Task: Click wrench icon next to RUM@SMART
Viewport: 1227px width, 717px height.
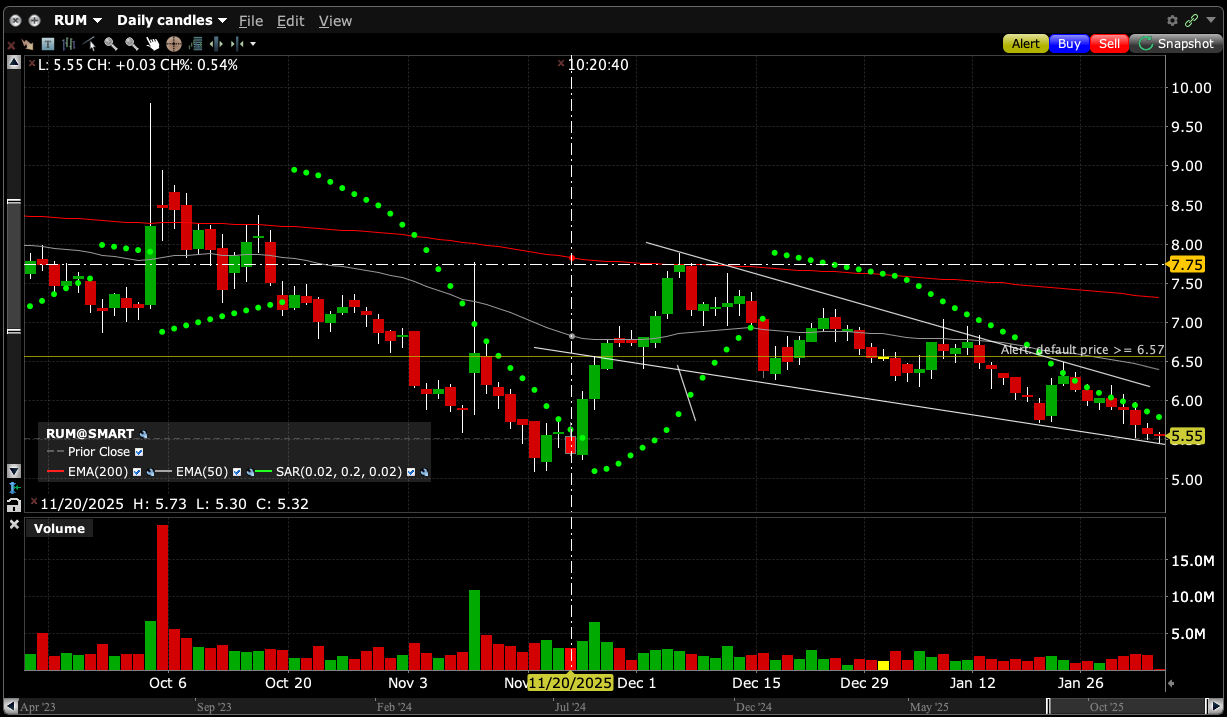Action: [x=144, y=435]
